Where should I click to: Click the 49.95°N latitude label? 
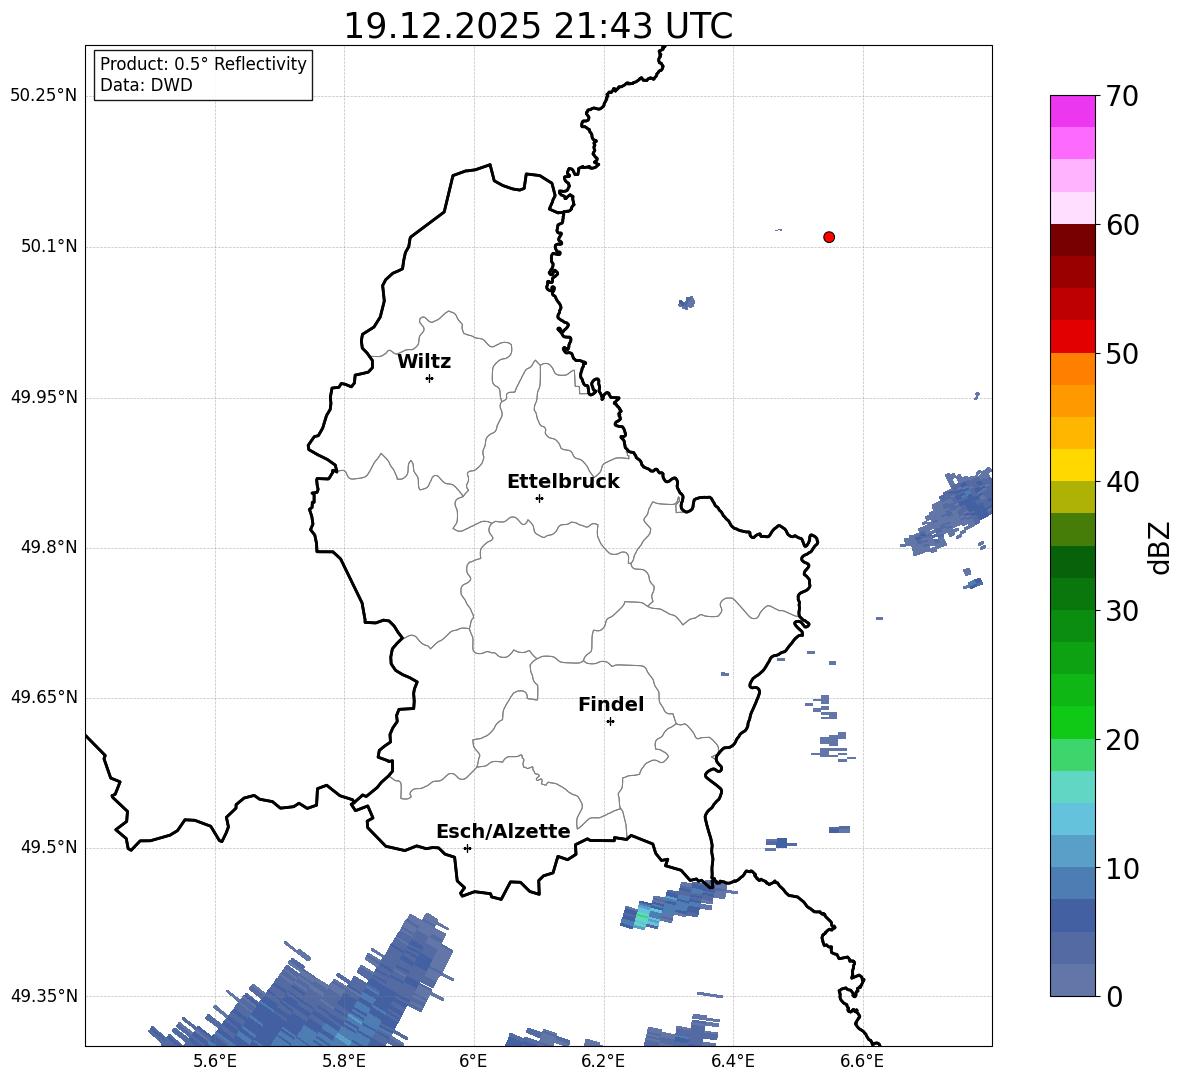pyautogui.click(x=44, y=397)
